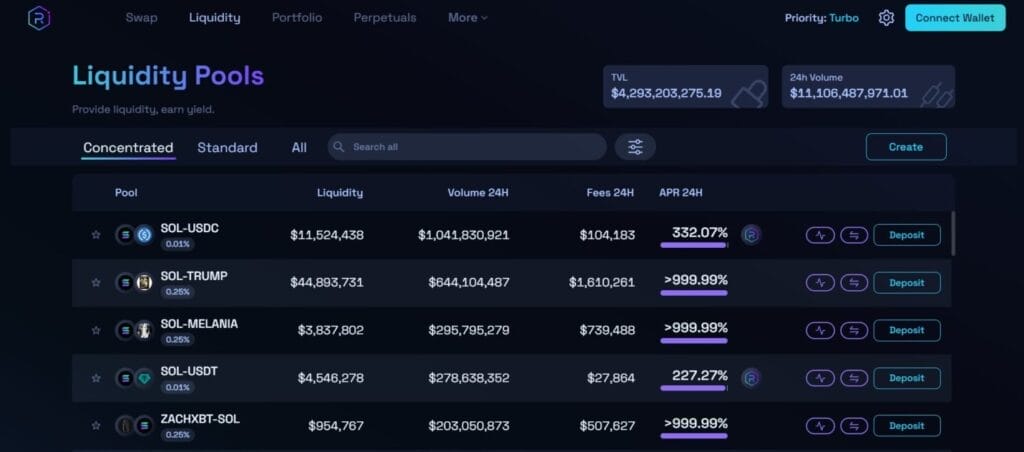Click the pool list vertical scrollbar
Image resolution: width=1024 pixels, height=452 pixels.
click(953, 233)
